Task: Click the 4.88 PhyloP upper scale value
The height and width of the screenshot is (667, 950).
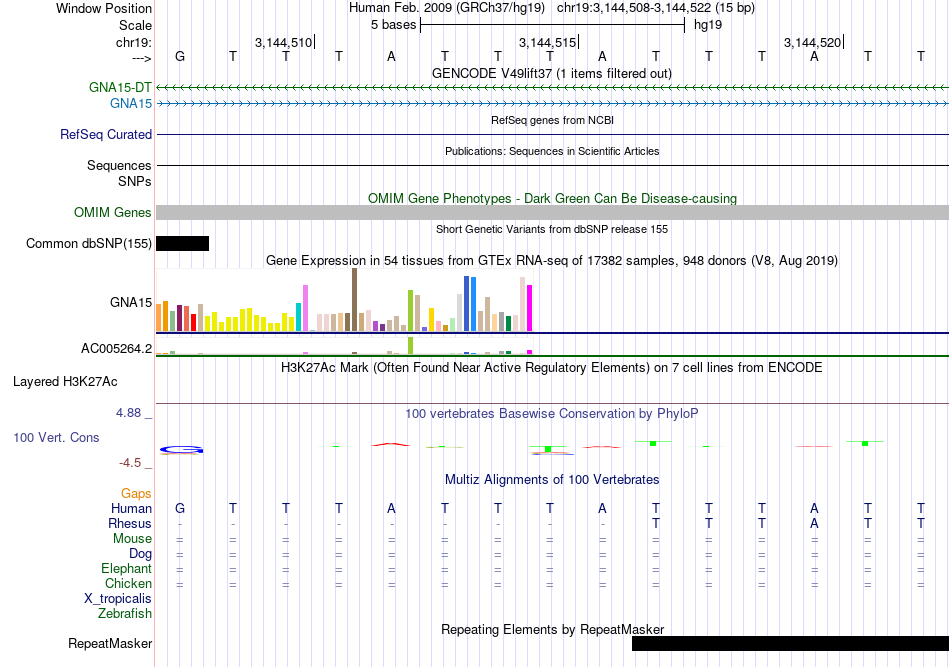Action: pyautogui.click(x=128, y=413)
